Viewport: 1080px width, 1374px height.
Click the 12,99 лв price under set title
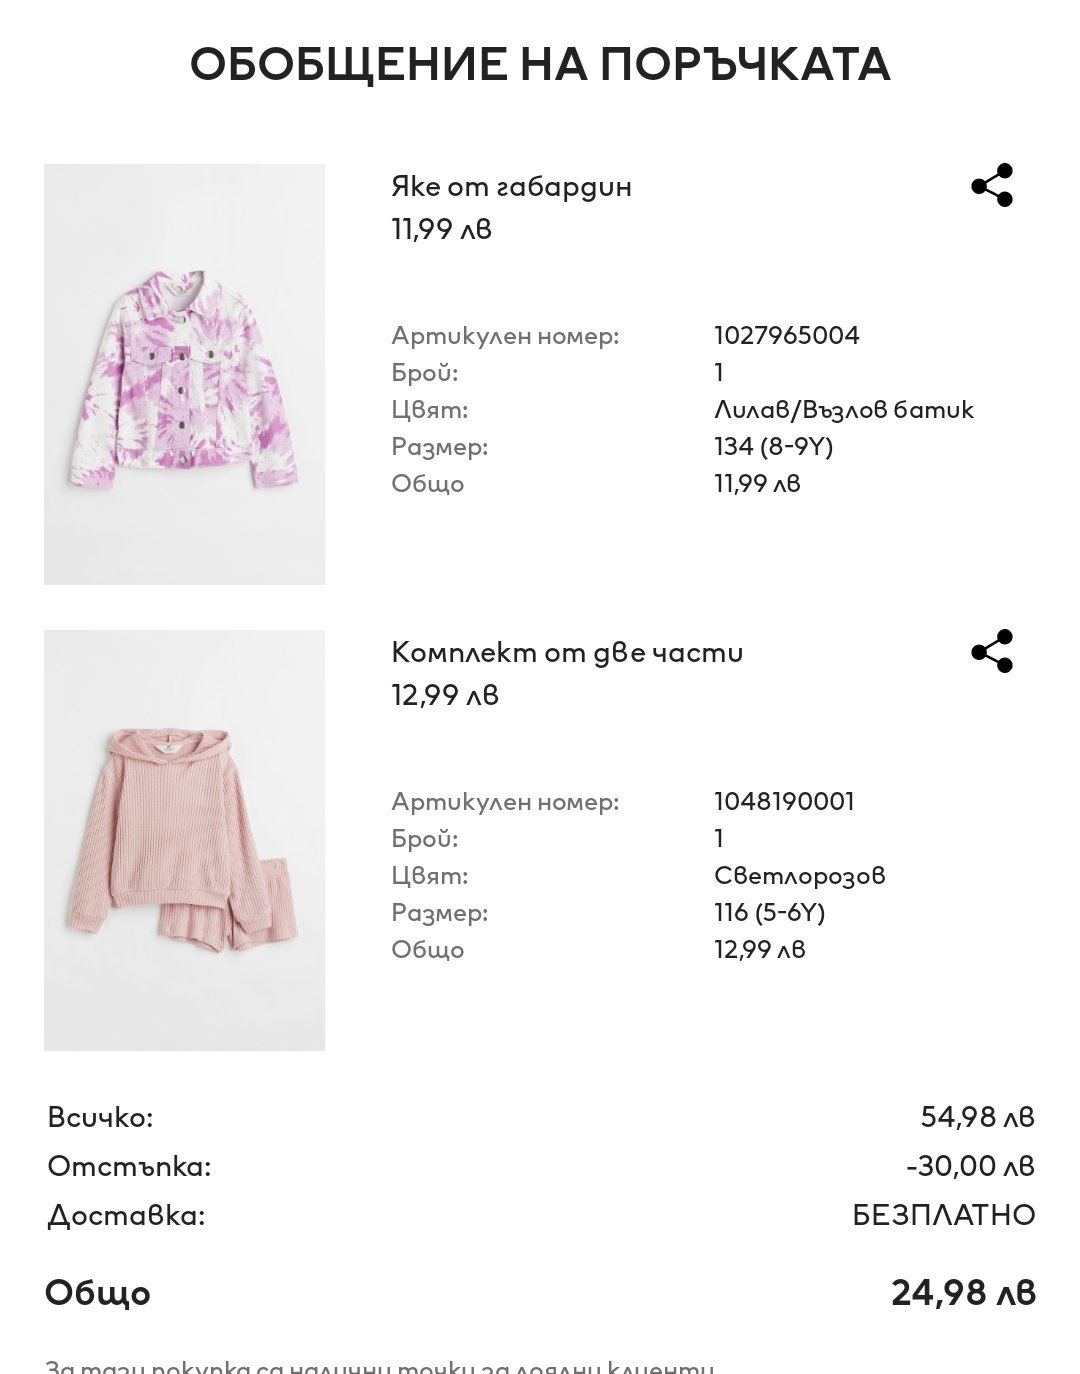[444, 695]
